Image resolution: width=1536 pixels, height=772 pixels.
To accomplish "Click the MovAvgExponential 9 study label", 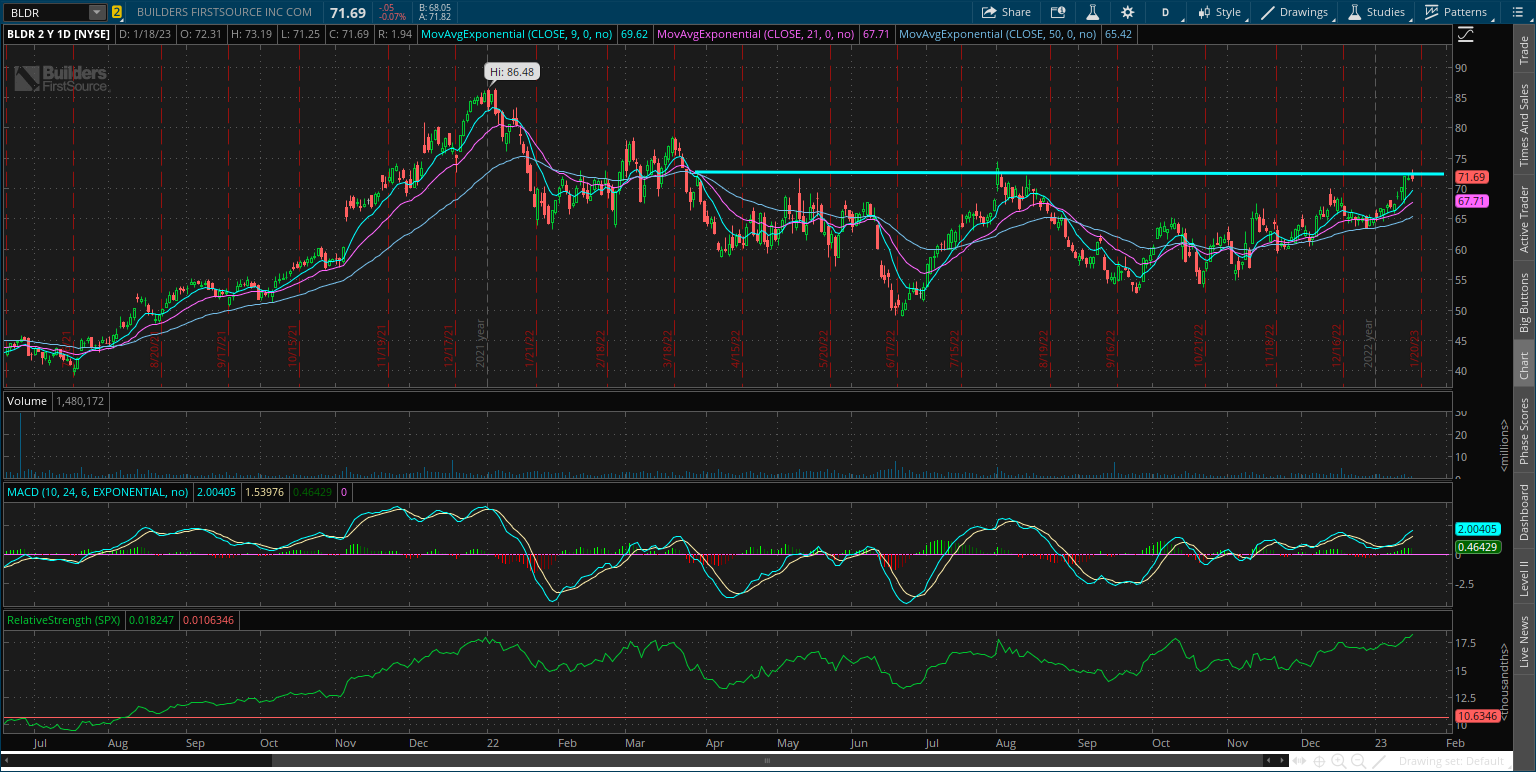I will click(x=517, y=34).
